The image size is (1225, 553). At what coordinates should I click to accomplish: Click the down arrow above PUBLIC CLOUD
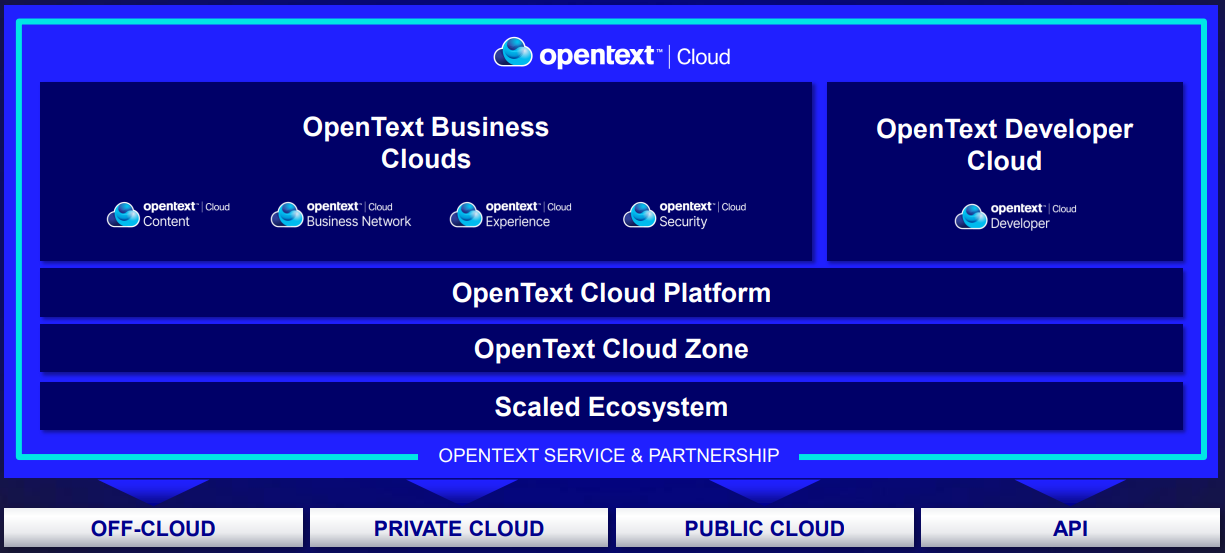[765, 490]
